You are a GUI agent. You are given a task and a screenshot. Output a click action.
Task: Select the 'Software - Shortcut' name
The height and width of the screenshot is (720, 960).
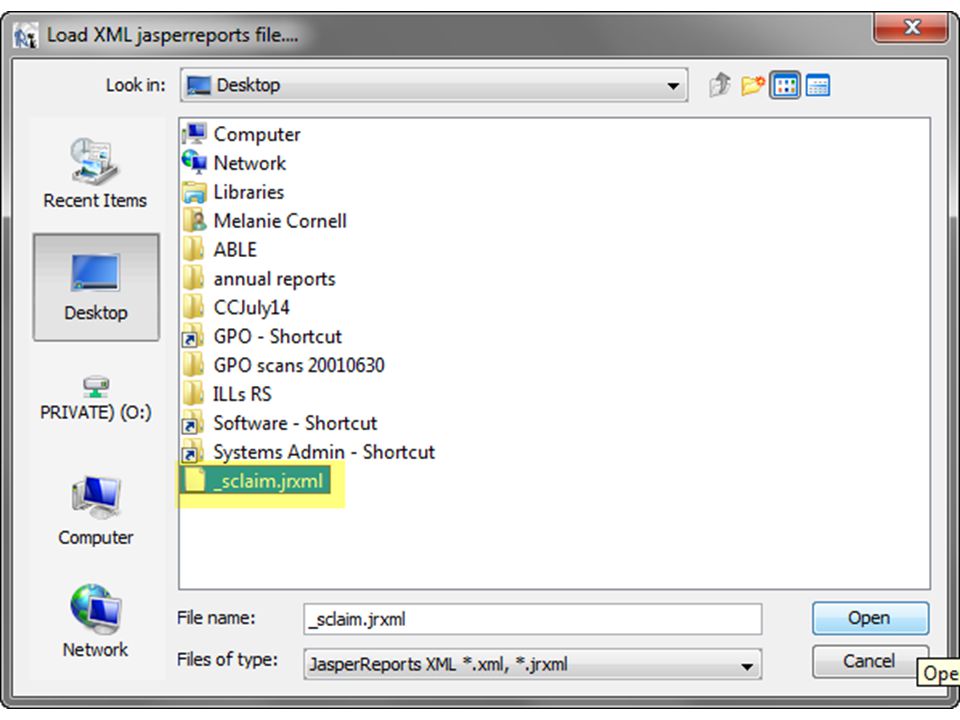(x=295, y=423)
